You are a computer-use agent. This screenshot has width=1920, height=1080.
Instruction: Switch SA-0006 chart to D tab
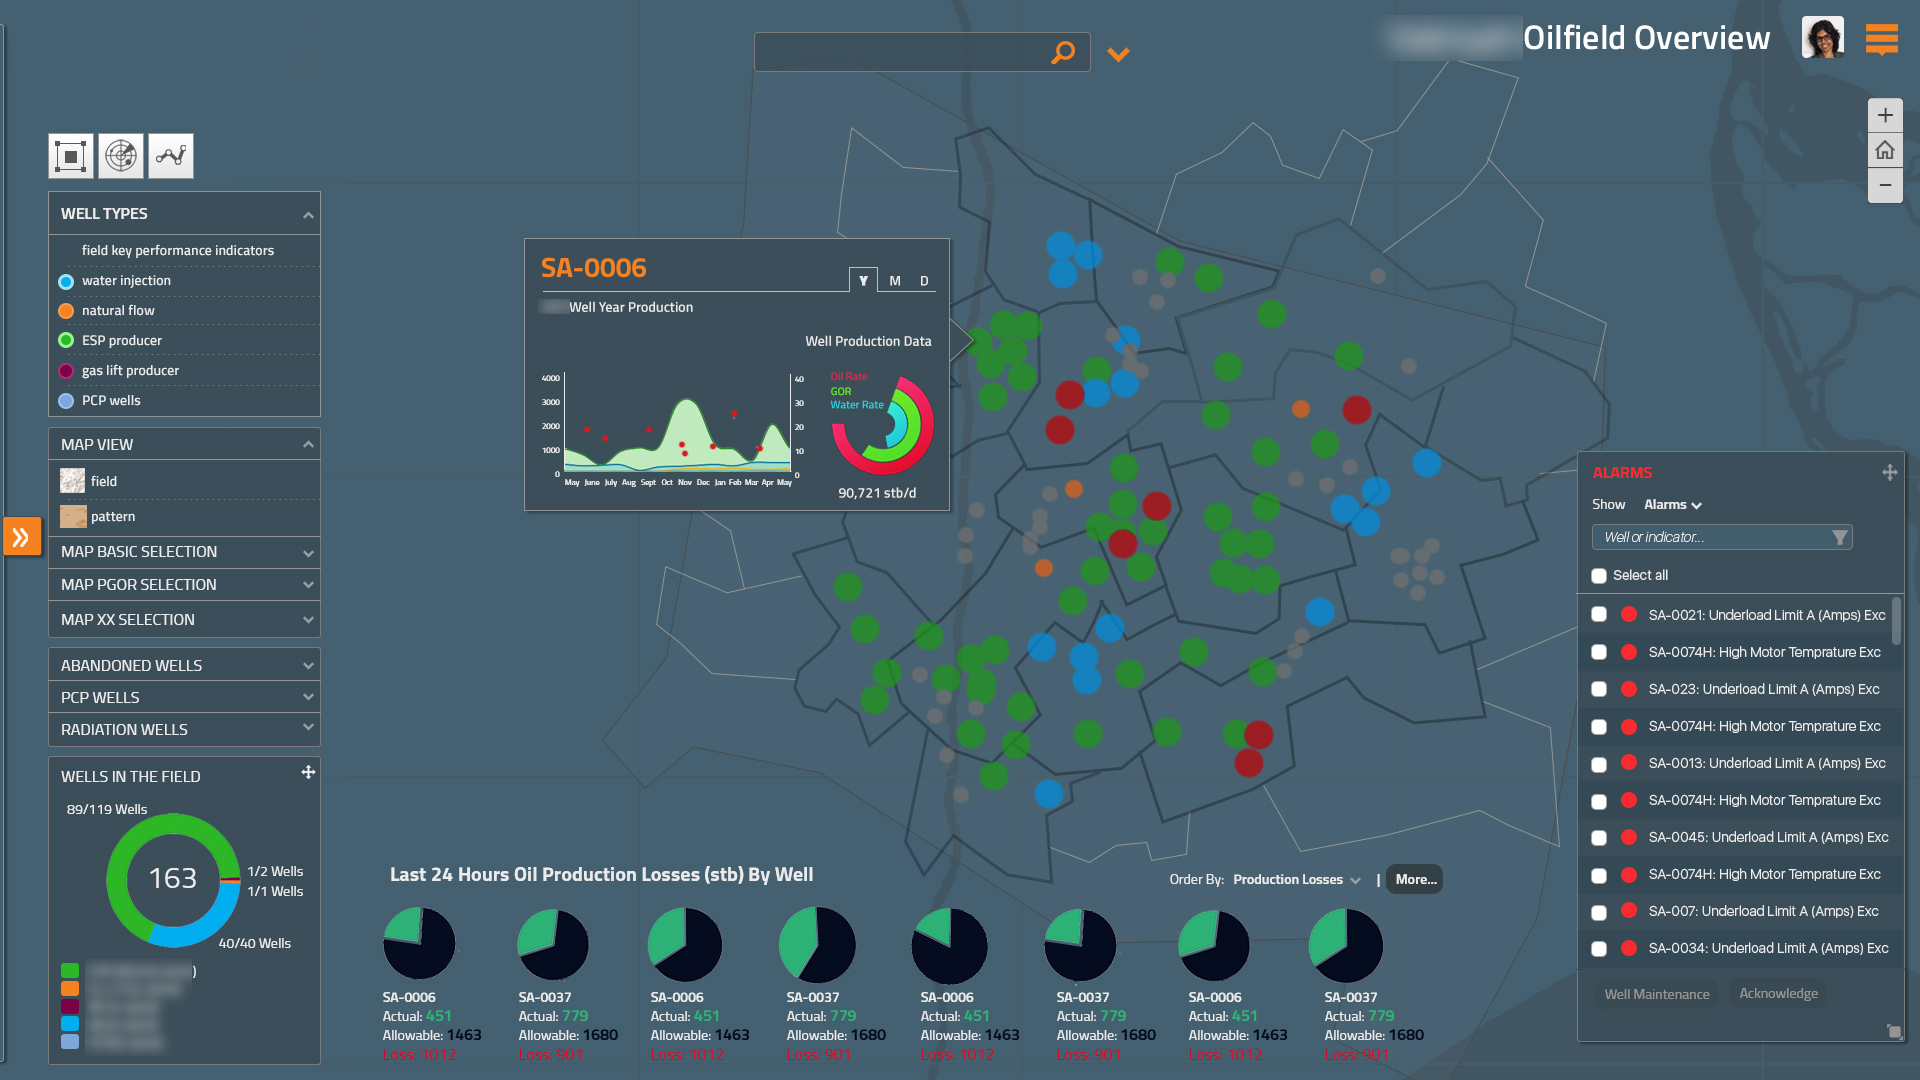924,281
